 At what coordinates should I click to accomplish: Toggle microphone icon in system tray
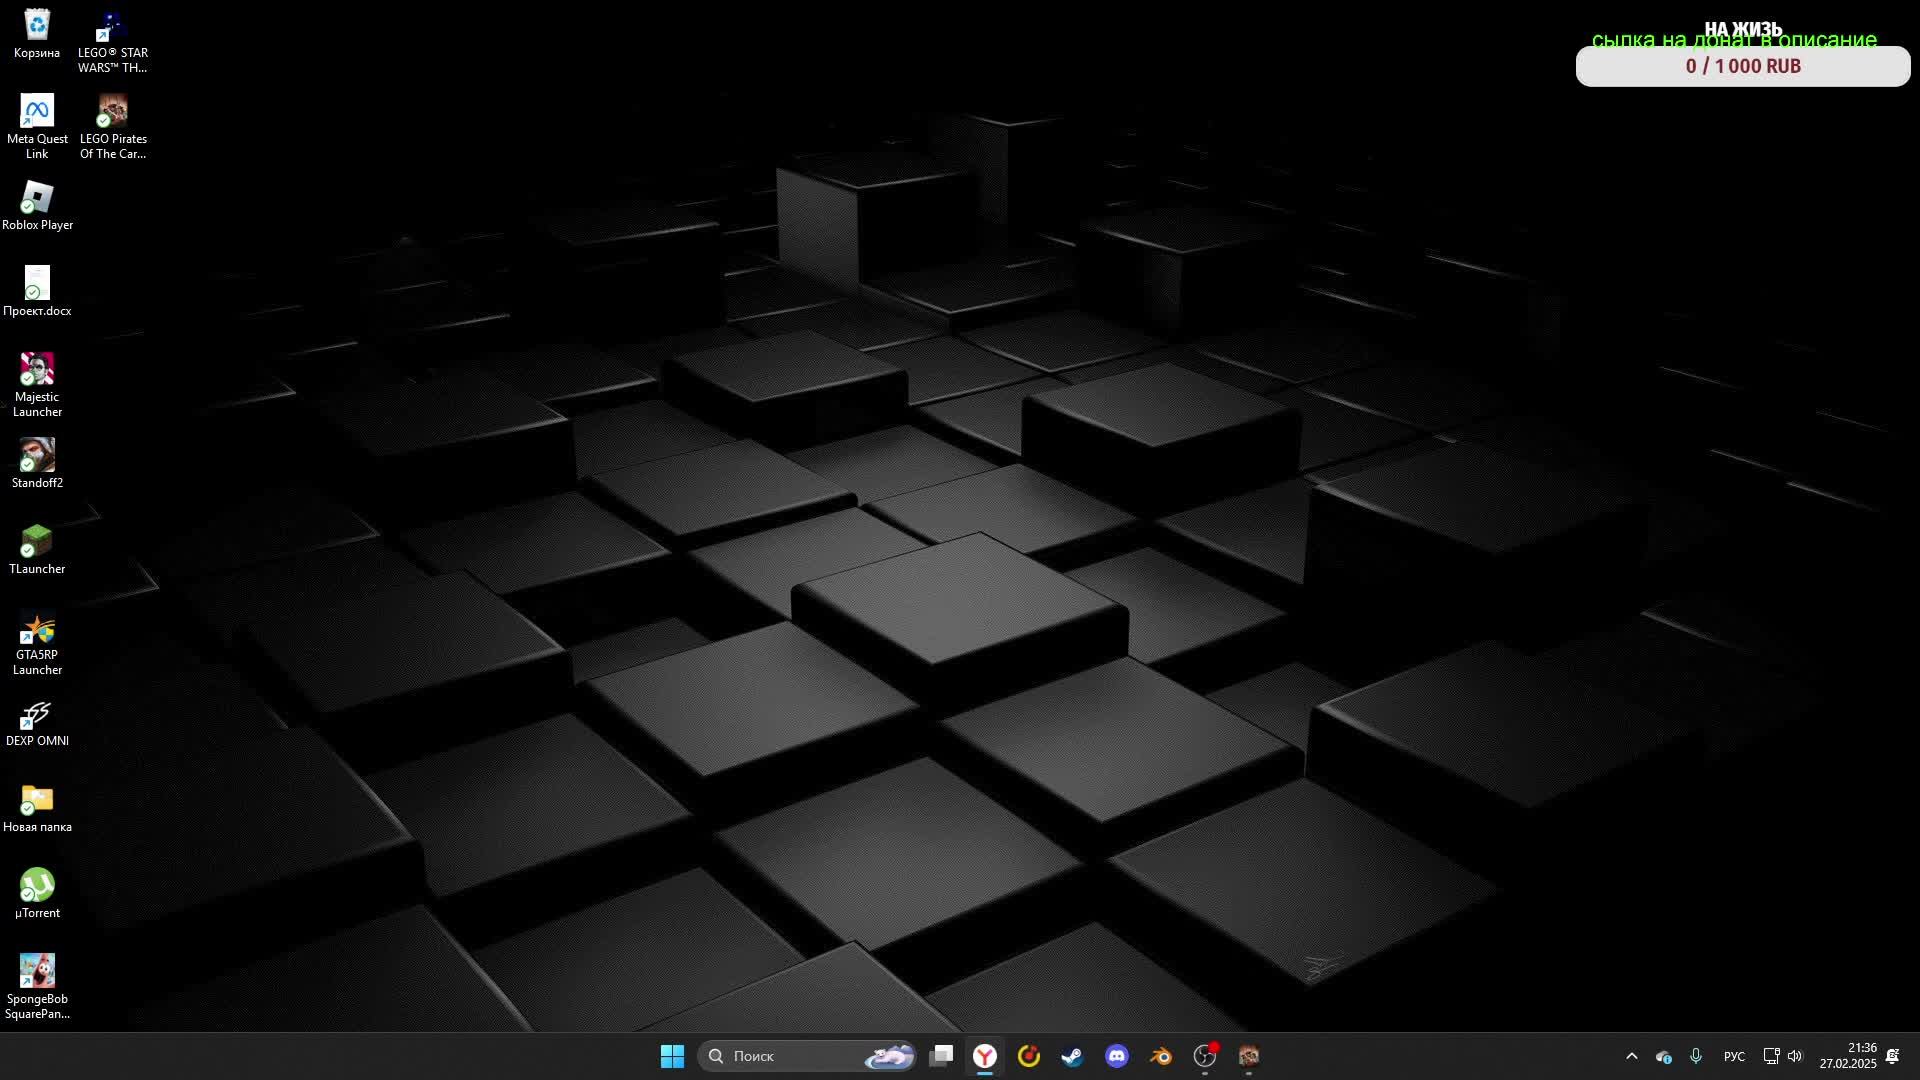click(1696, 1056)
